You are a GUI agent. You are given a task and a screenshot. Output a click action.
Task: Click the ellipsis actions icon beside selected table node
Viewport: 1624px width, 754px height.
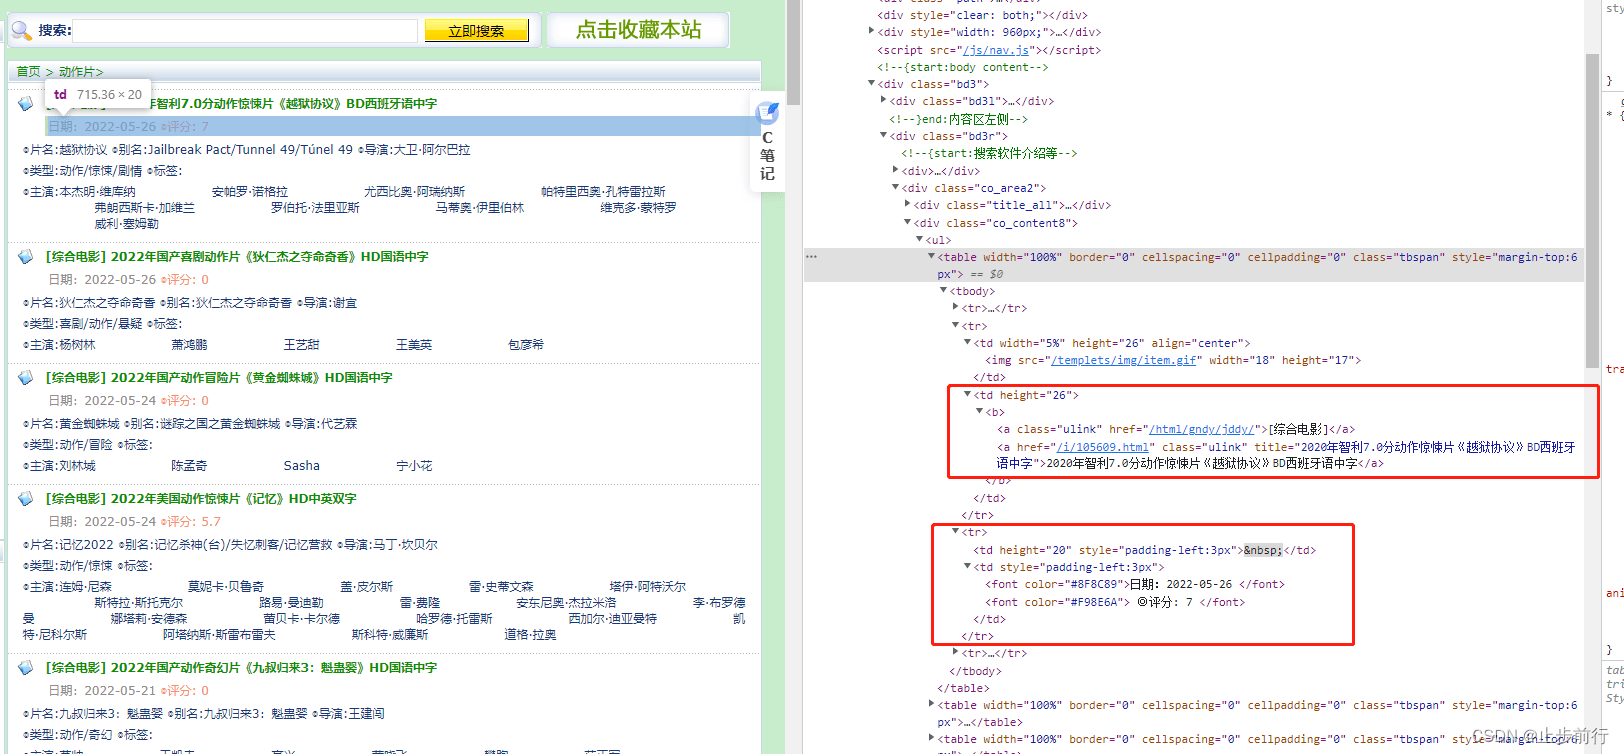click(x=812, y=257)
